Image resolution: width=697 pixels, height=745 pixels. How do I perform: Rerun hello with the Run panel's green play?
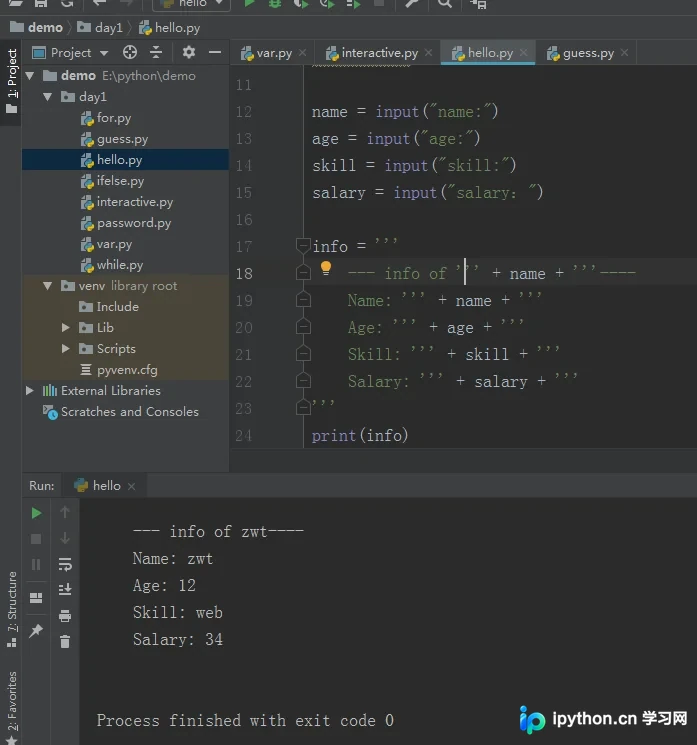[x=36, y=513]
